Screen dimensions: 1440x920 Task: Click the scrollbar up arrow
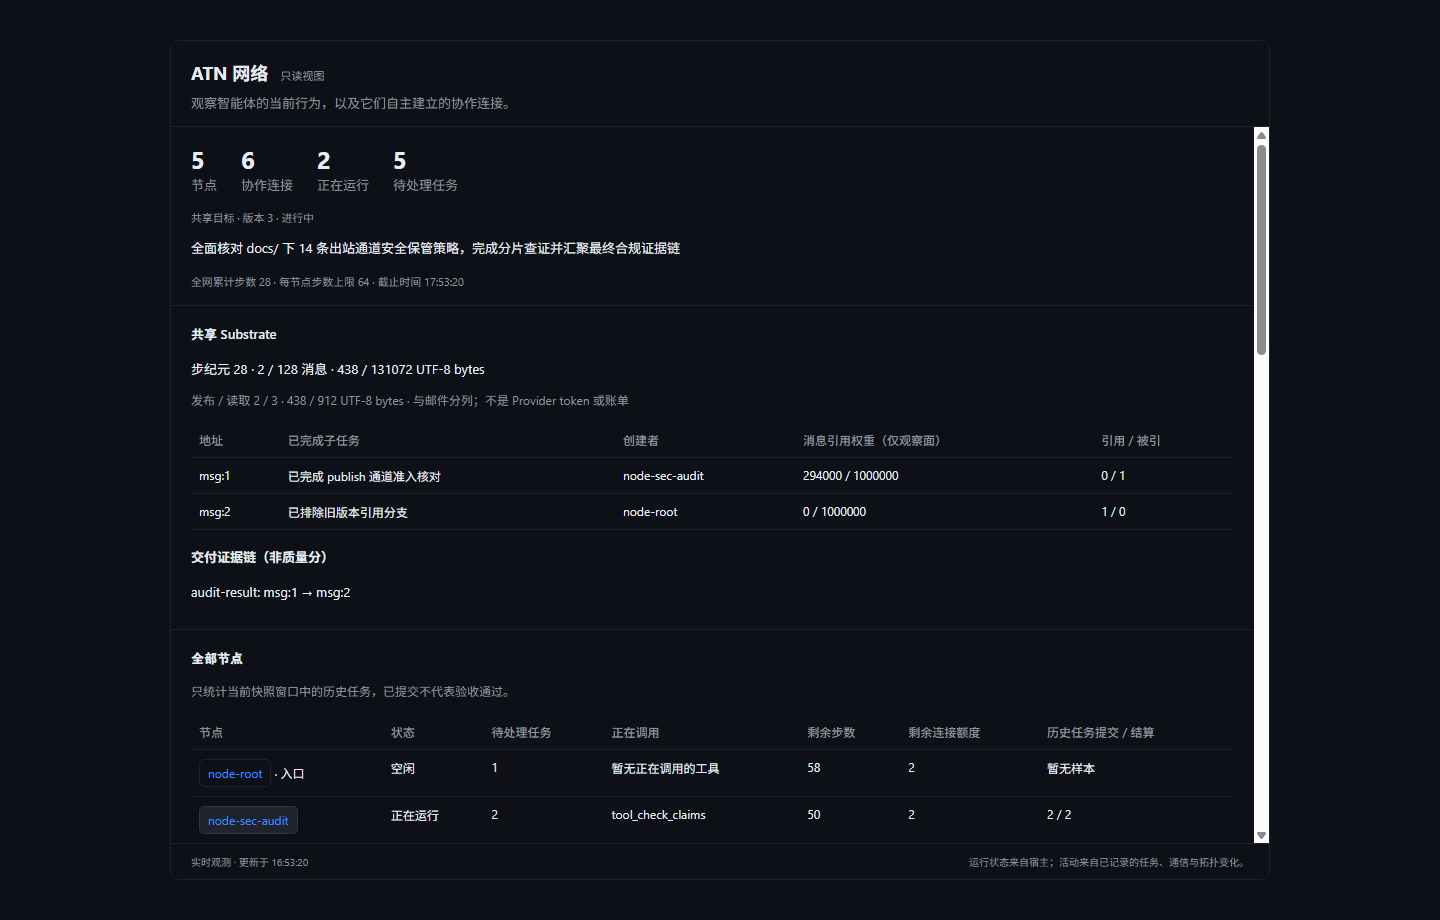click(x=1261, y=135)
